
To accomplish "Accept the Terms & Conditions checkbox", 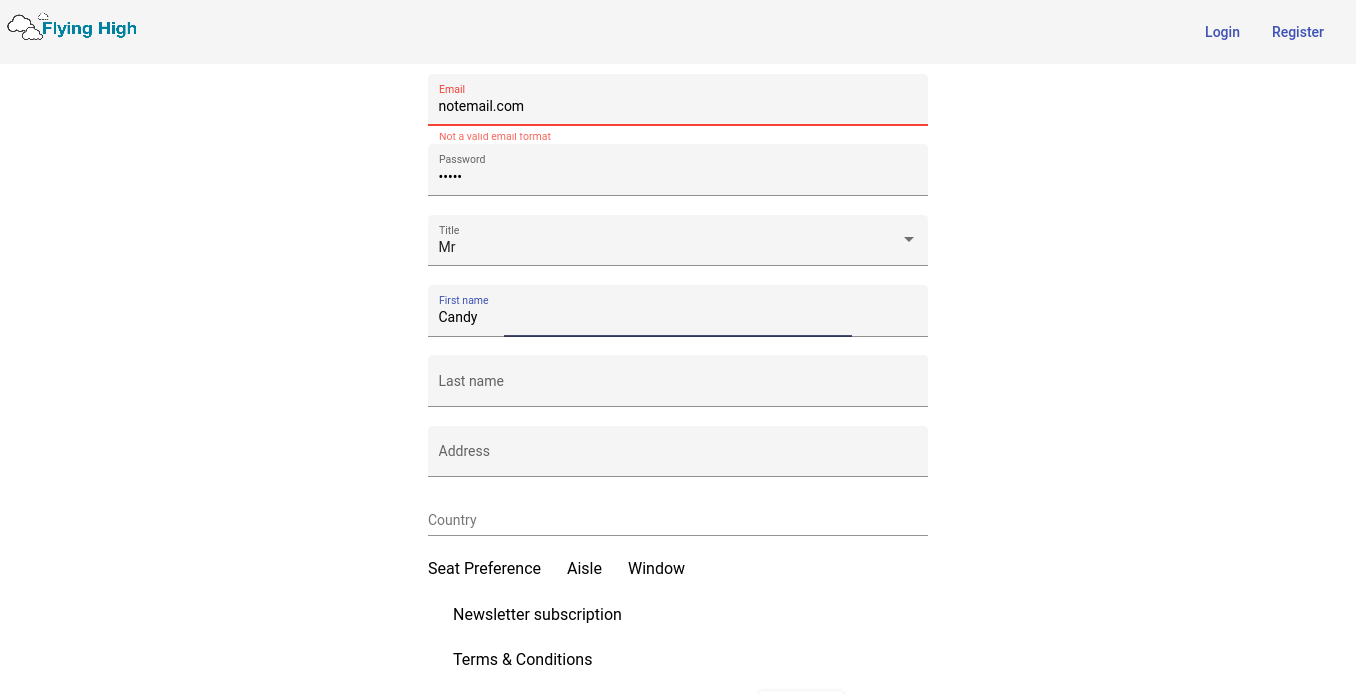I will click(x=522, y=659).
